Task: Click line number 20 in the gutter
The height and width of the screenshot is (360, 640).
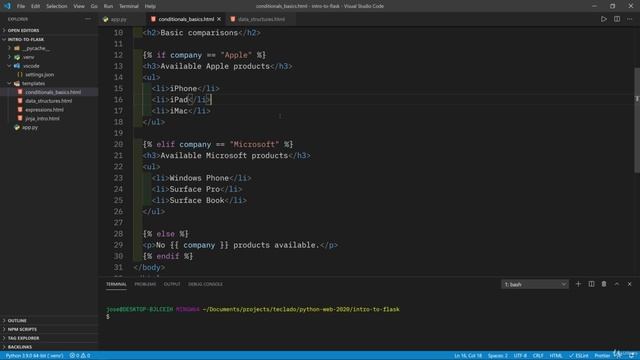Action: [118, 144]
